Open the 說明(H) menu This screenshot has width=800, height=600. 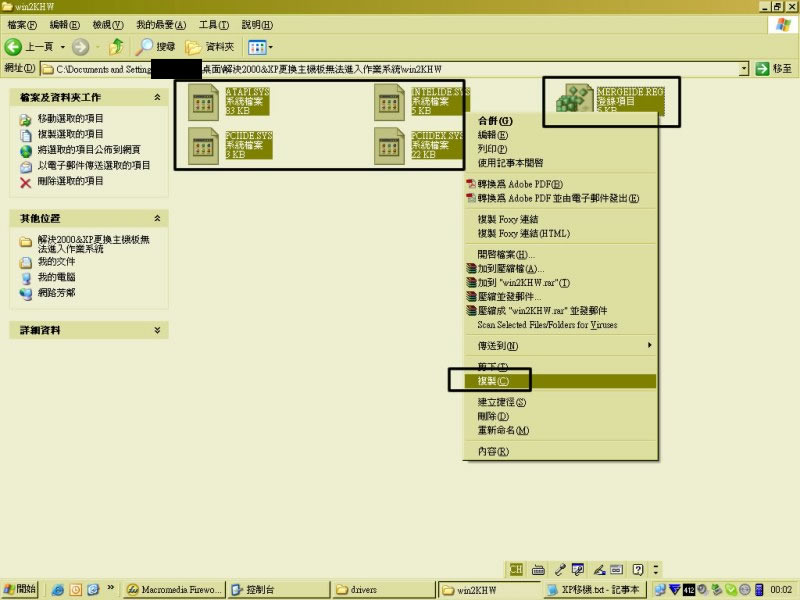click(257, 24)
